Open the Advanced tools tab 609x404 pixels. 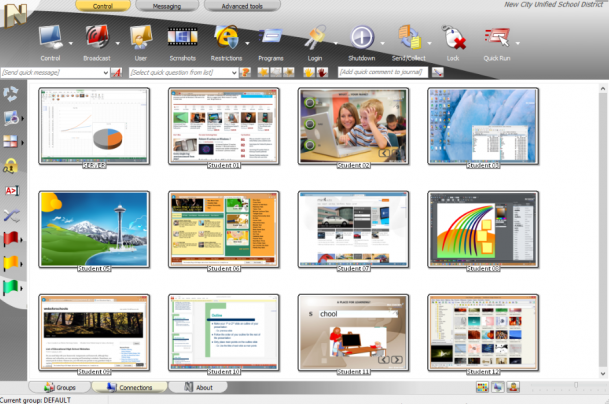pos(242,6)
